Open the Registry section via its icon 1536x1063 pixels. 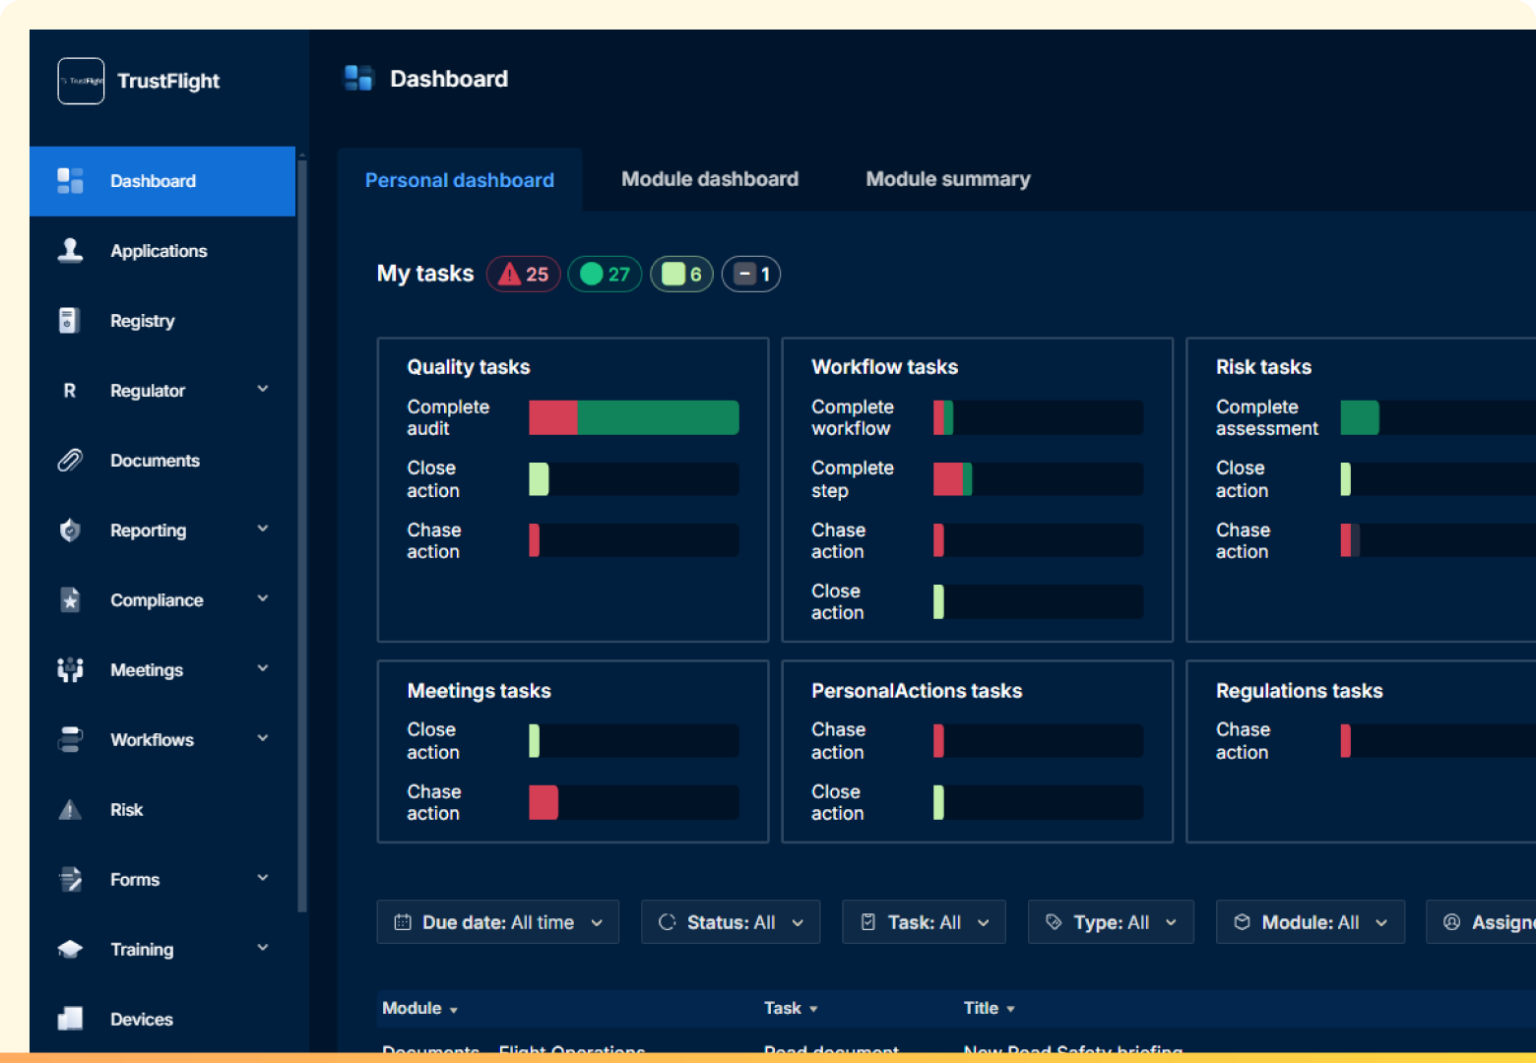[x=69, y=320]
